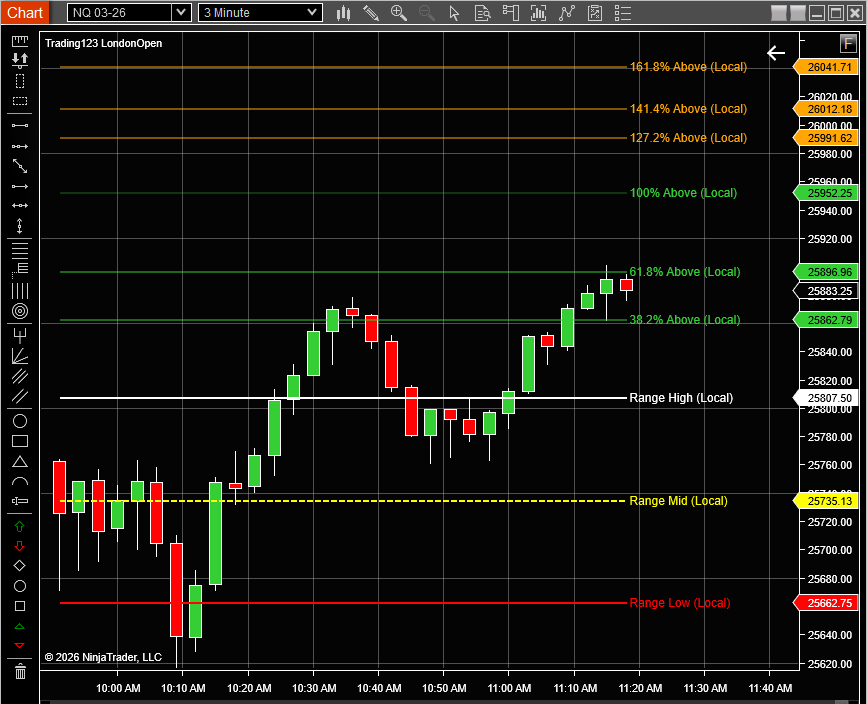Viewport: 867px width, 704px height.
Task: Open the bar type chart style icon
Action: click(x=343, y=13)
